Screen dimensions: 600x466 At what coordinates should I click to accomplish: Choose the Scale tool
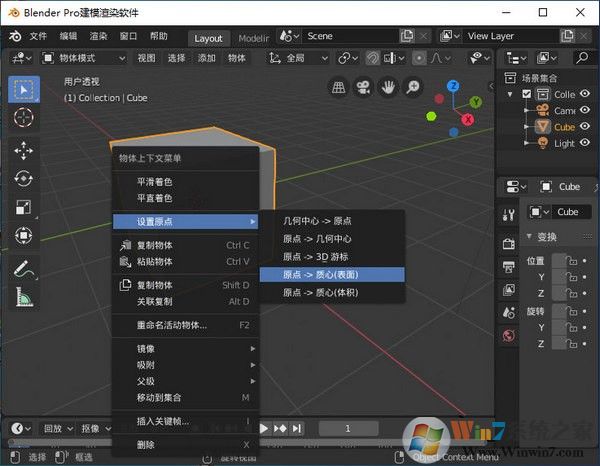[24, 207]
